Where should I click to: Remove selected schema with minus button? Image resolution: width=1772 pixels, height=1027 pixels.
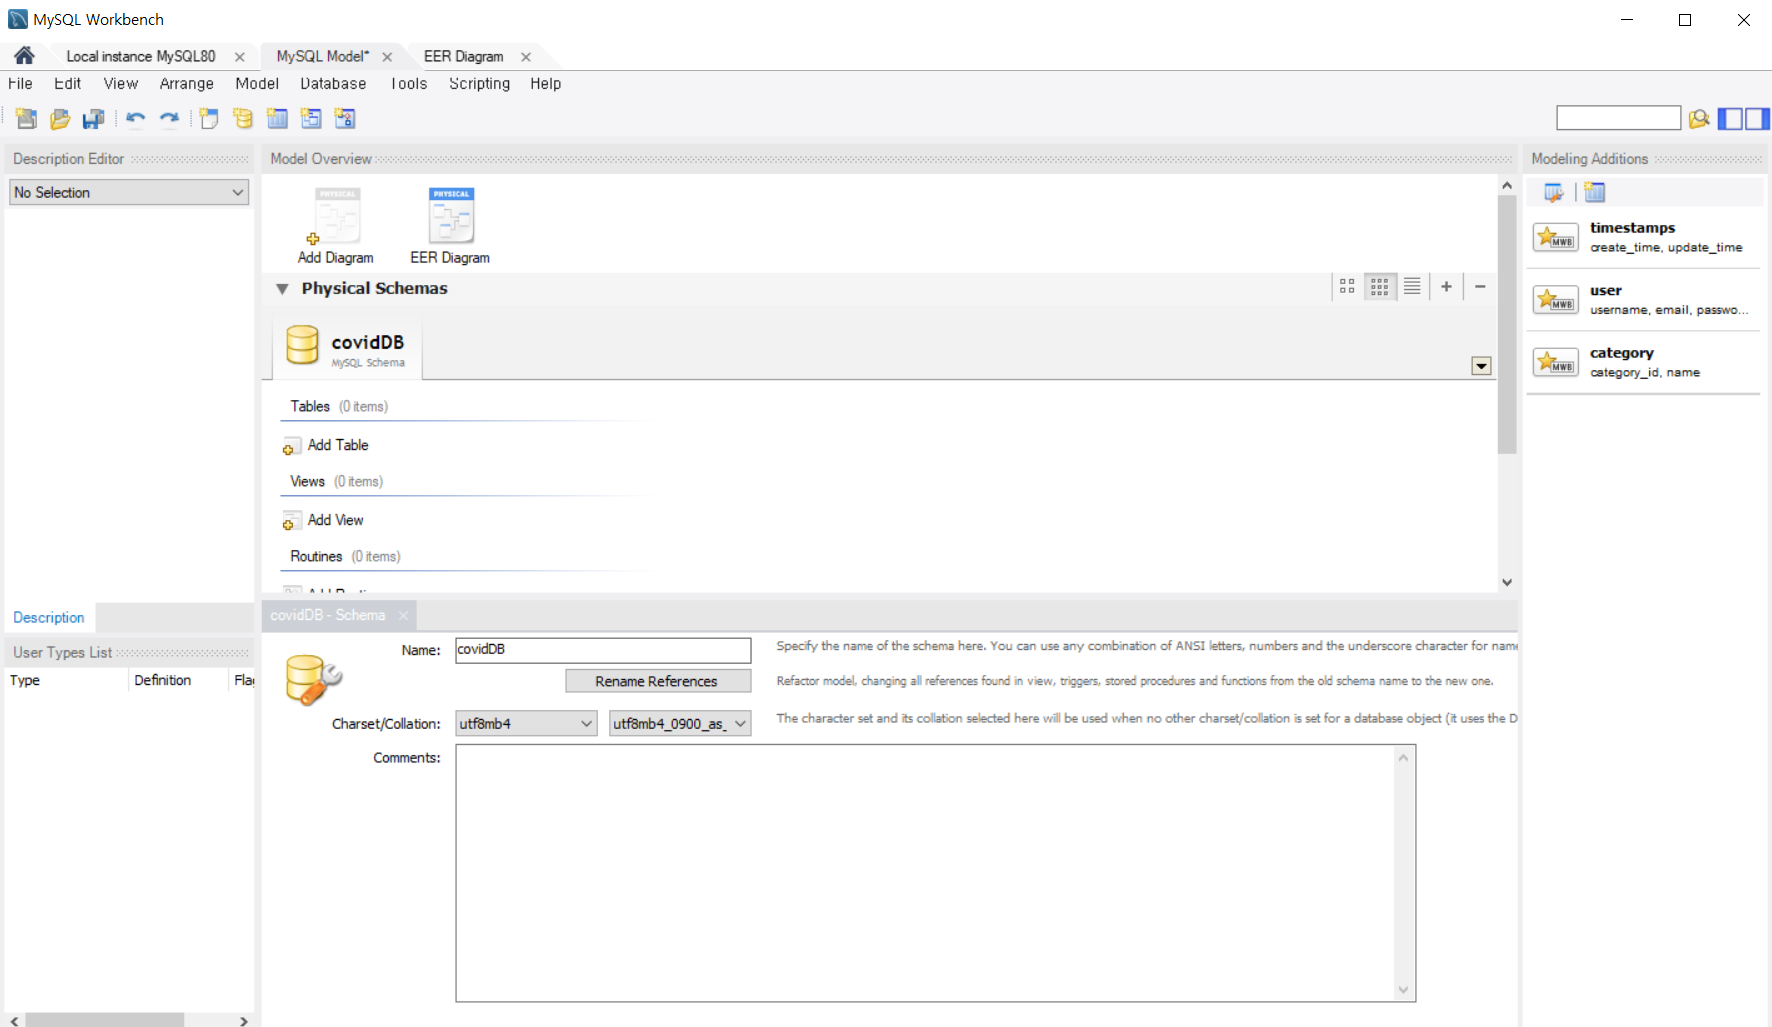[1480, 287]
